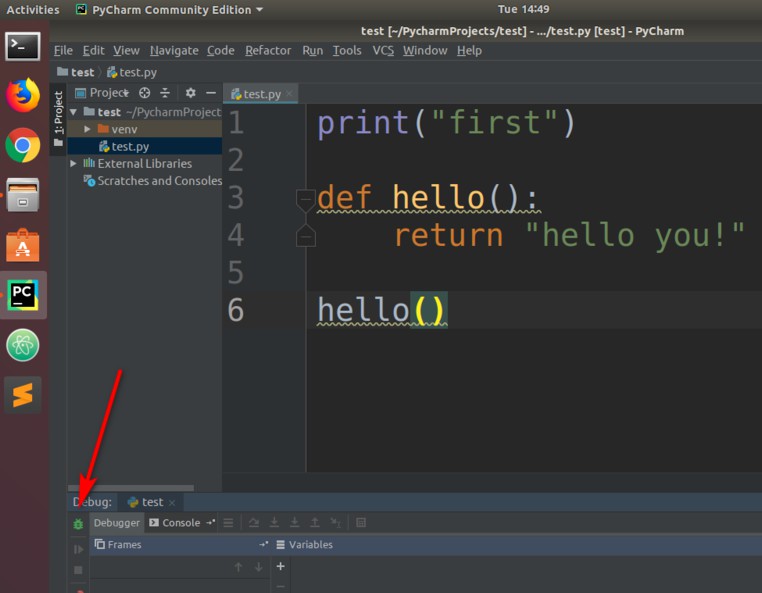Click the Frames panel header
The height and width of the screenshot is (593, 762).
118,544
